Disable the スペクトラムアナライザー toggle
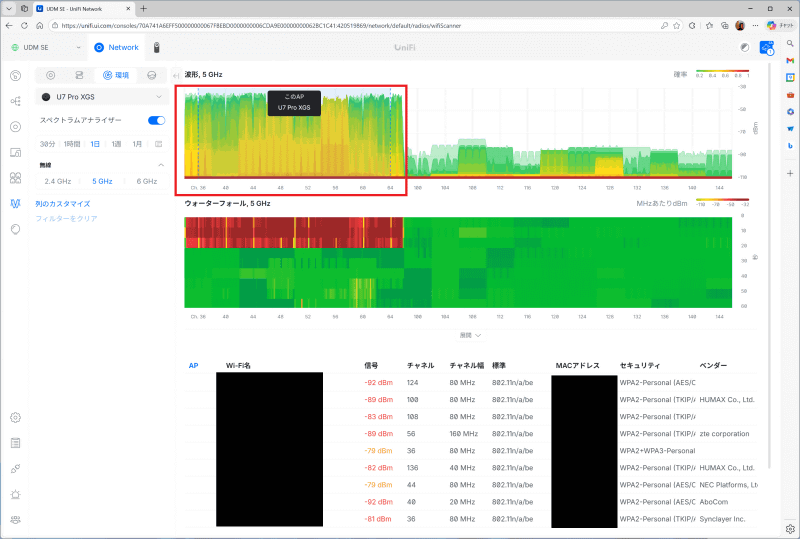800x539 pixels. click(x=157, y=120)
